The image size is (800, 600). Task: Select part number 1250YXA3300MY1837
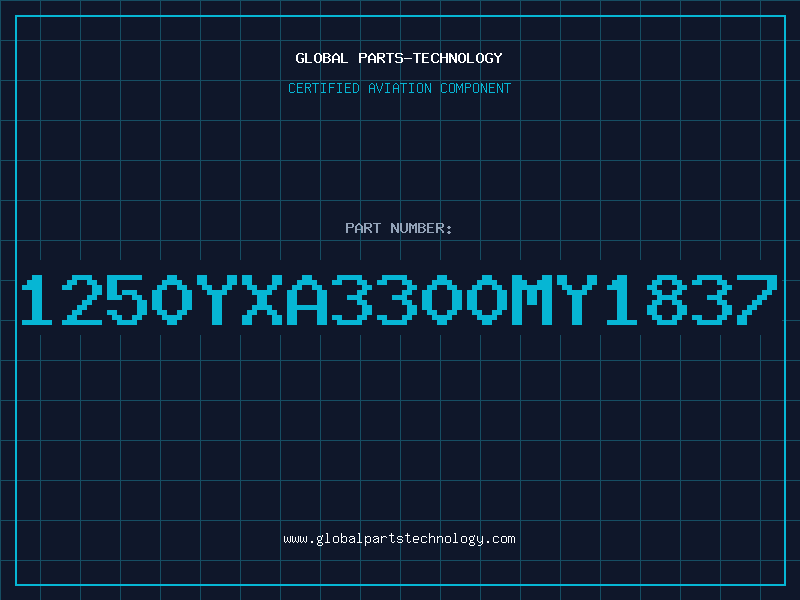399,299
